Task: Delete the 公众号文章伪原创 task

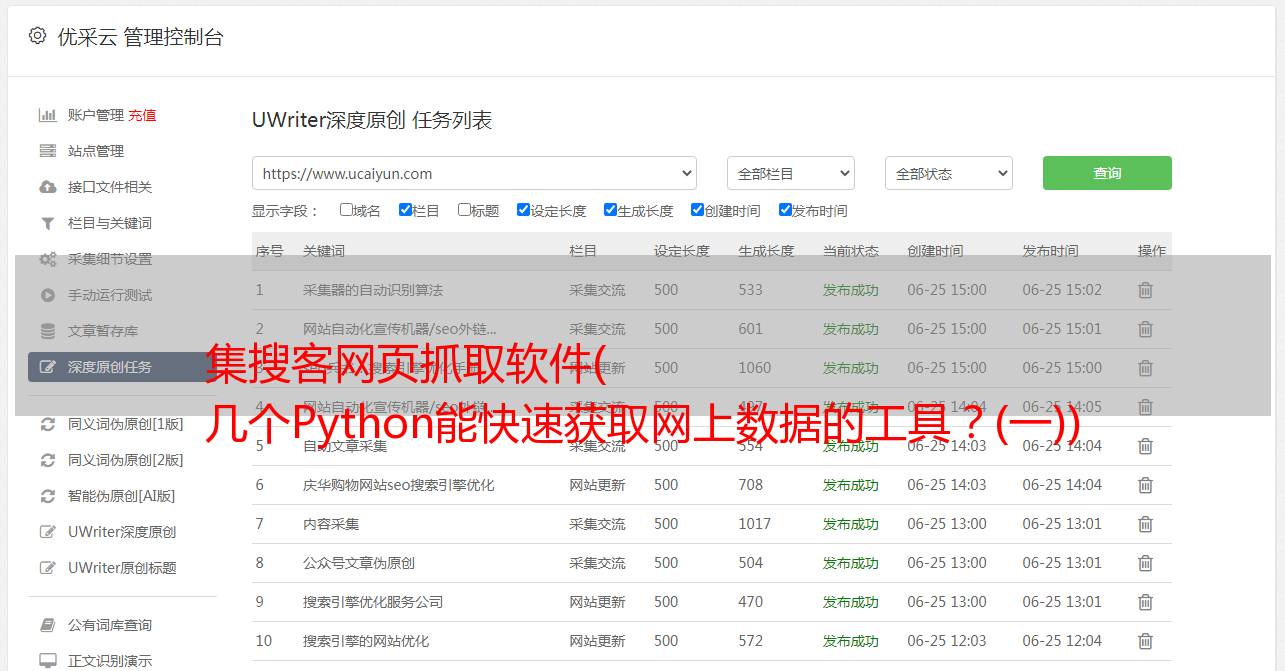Action: coord(1145,563)
